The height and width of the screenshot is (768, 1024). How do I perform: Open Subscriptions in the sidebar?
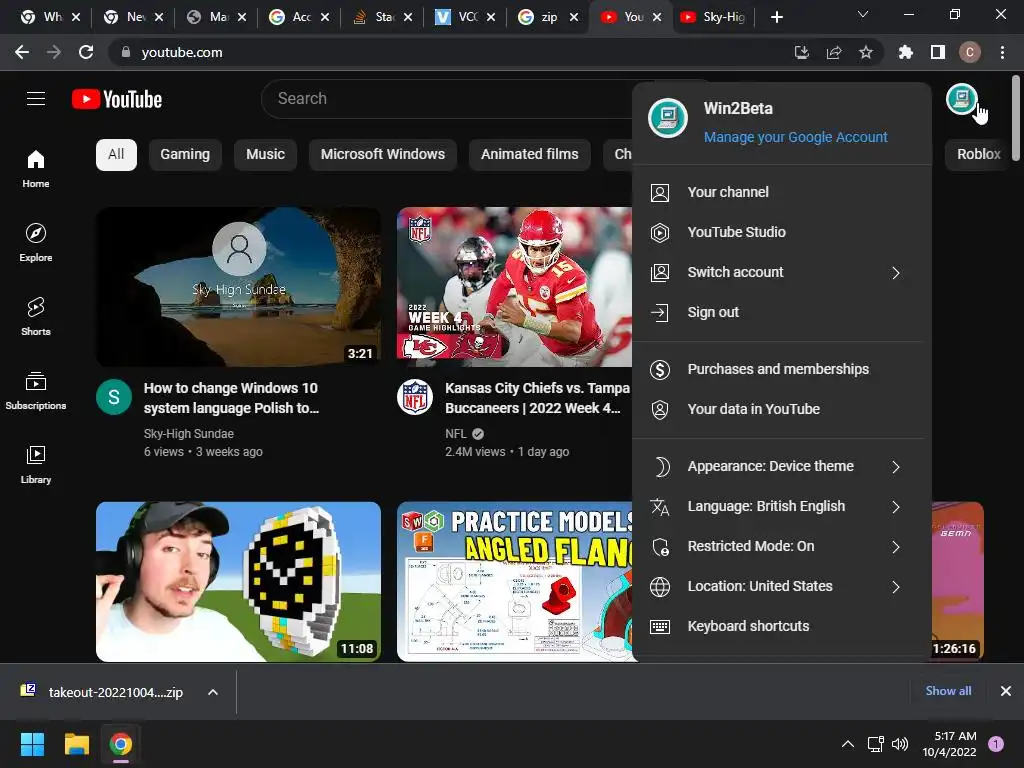coord(36,390)
